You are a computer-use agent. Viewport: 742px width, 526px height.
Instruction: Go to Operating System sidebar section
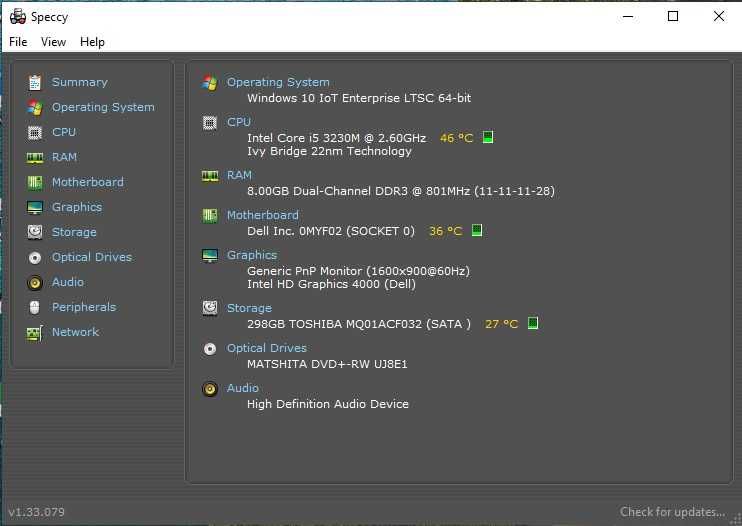(x=103, y=107)
